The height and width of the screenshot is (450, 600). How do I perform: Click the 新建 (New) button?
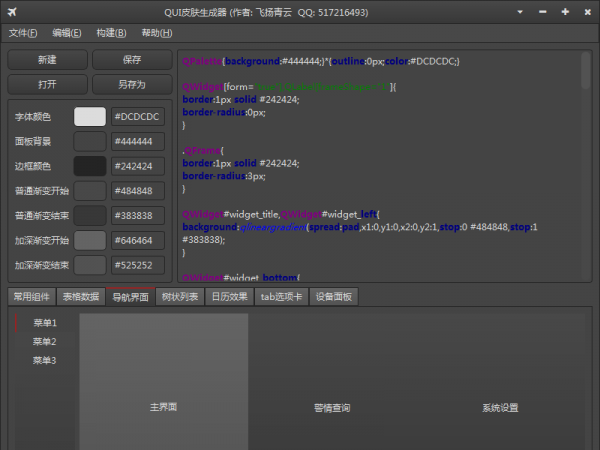[47, 60]
